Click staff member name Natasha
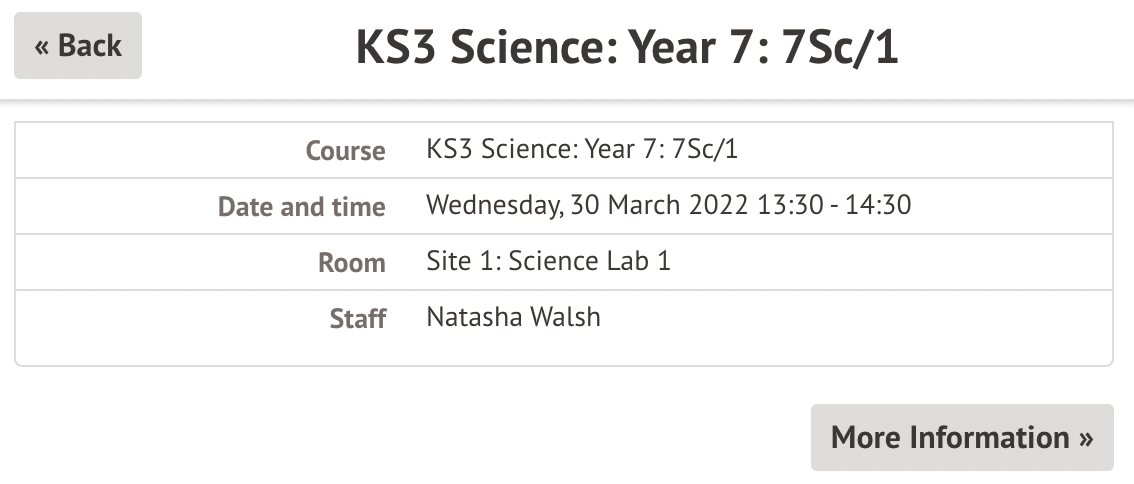 [x=470, y=318]
